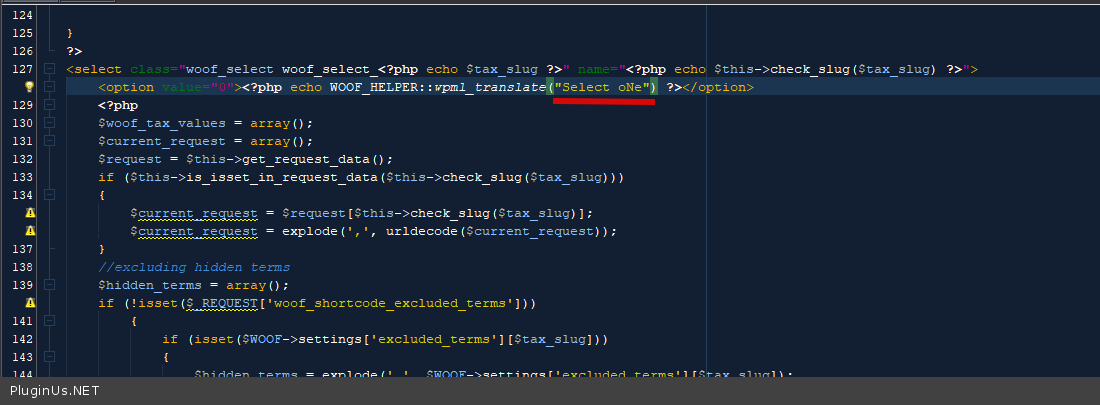The height and width of the screenshot is (405, 1100).
Task: Click the <option tag keyword
Action: [x=126, y=87]
